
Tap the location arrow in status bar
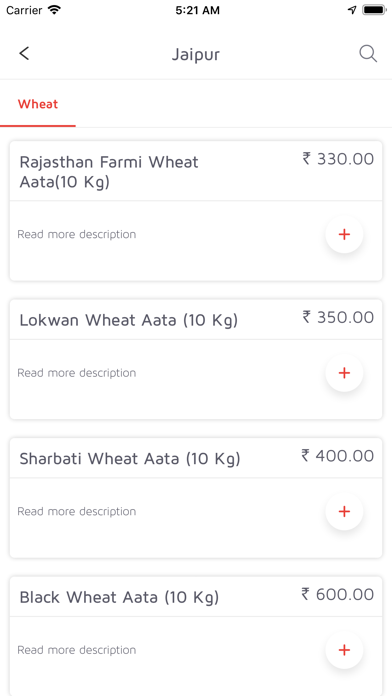(352, 10)
